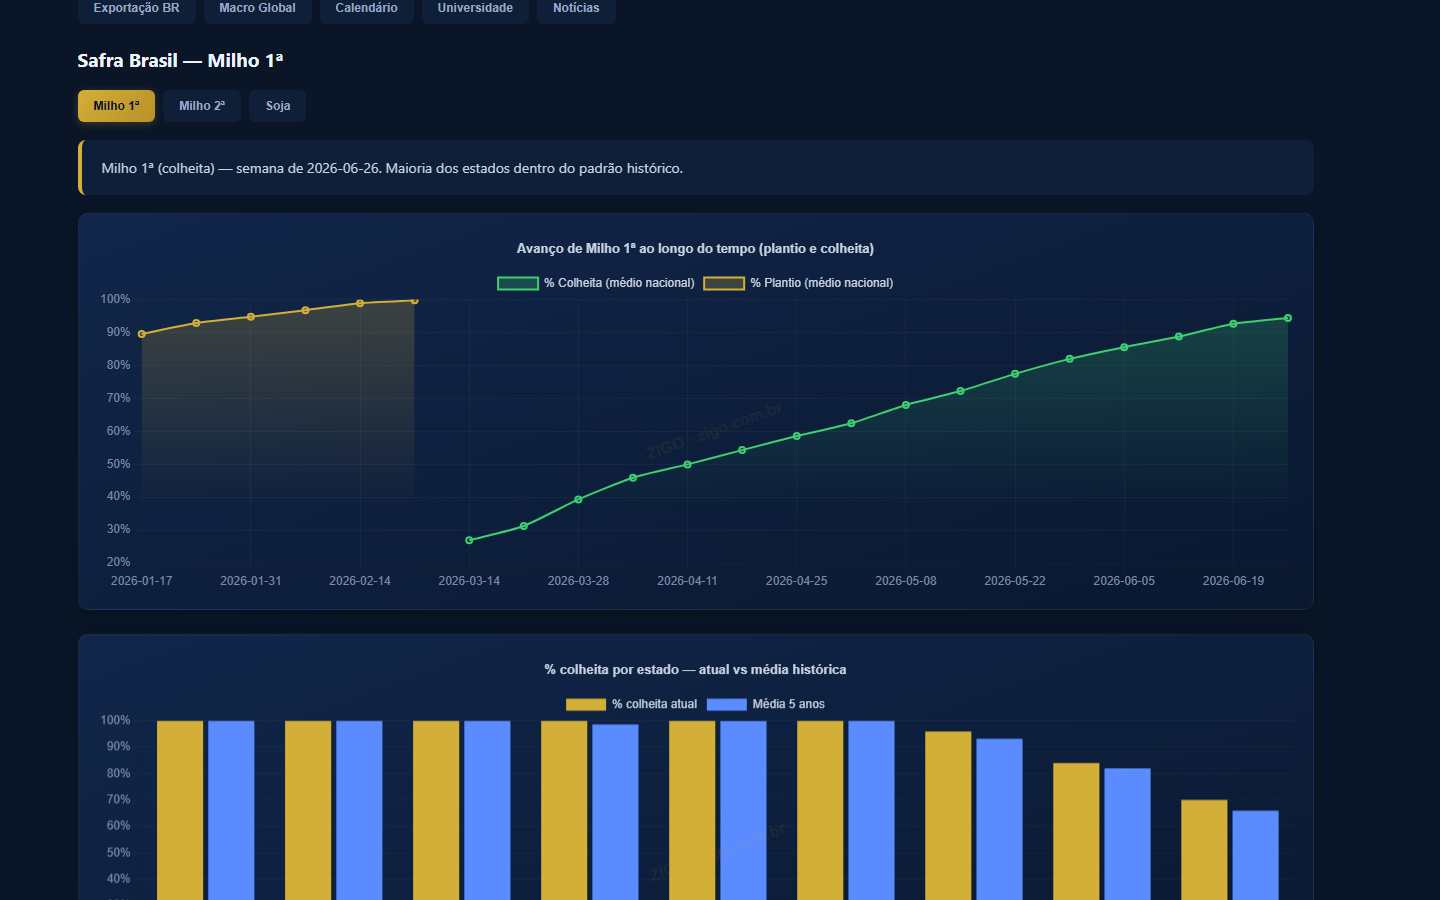Image resolution: width=1440 pixels, height=900 pixels.
Task: Click the harvest data point at 2026-04-11
Action: 688,464
